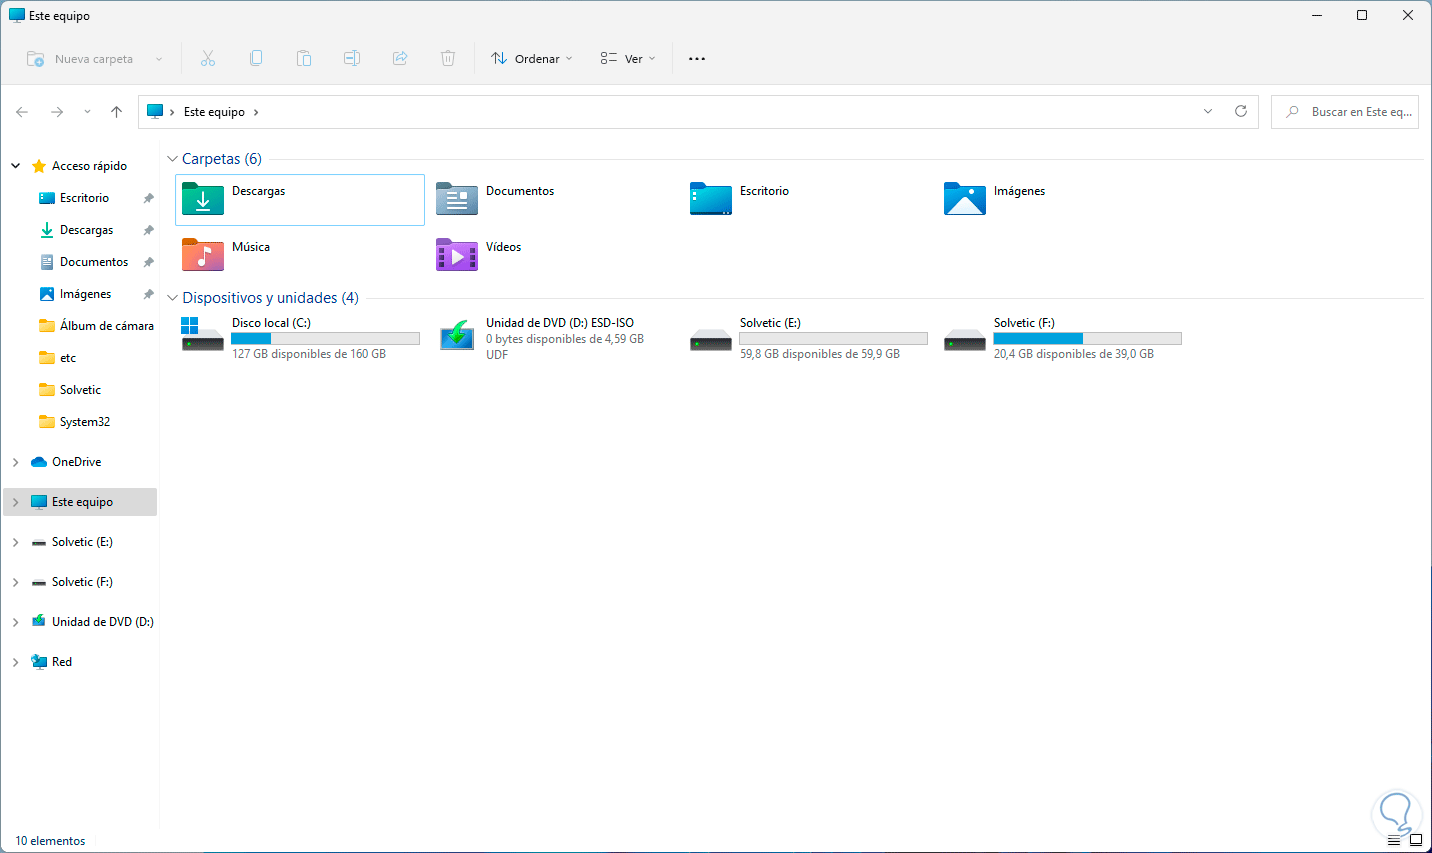This screenshot has height=853, width=1432.
Task: Go up one level with up arrow
Action: tap(116, 112)
